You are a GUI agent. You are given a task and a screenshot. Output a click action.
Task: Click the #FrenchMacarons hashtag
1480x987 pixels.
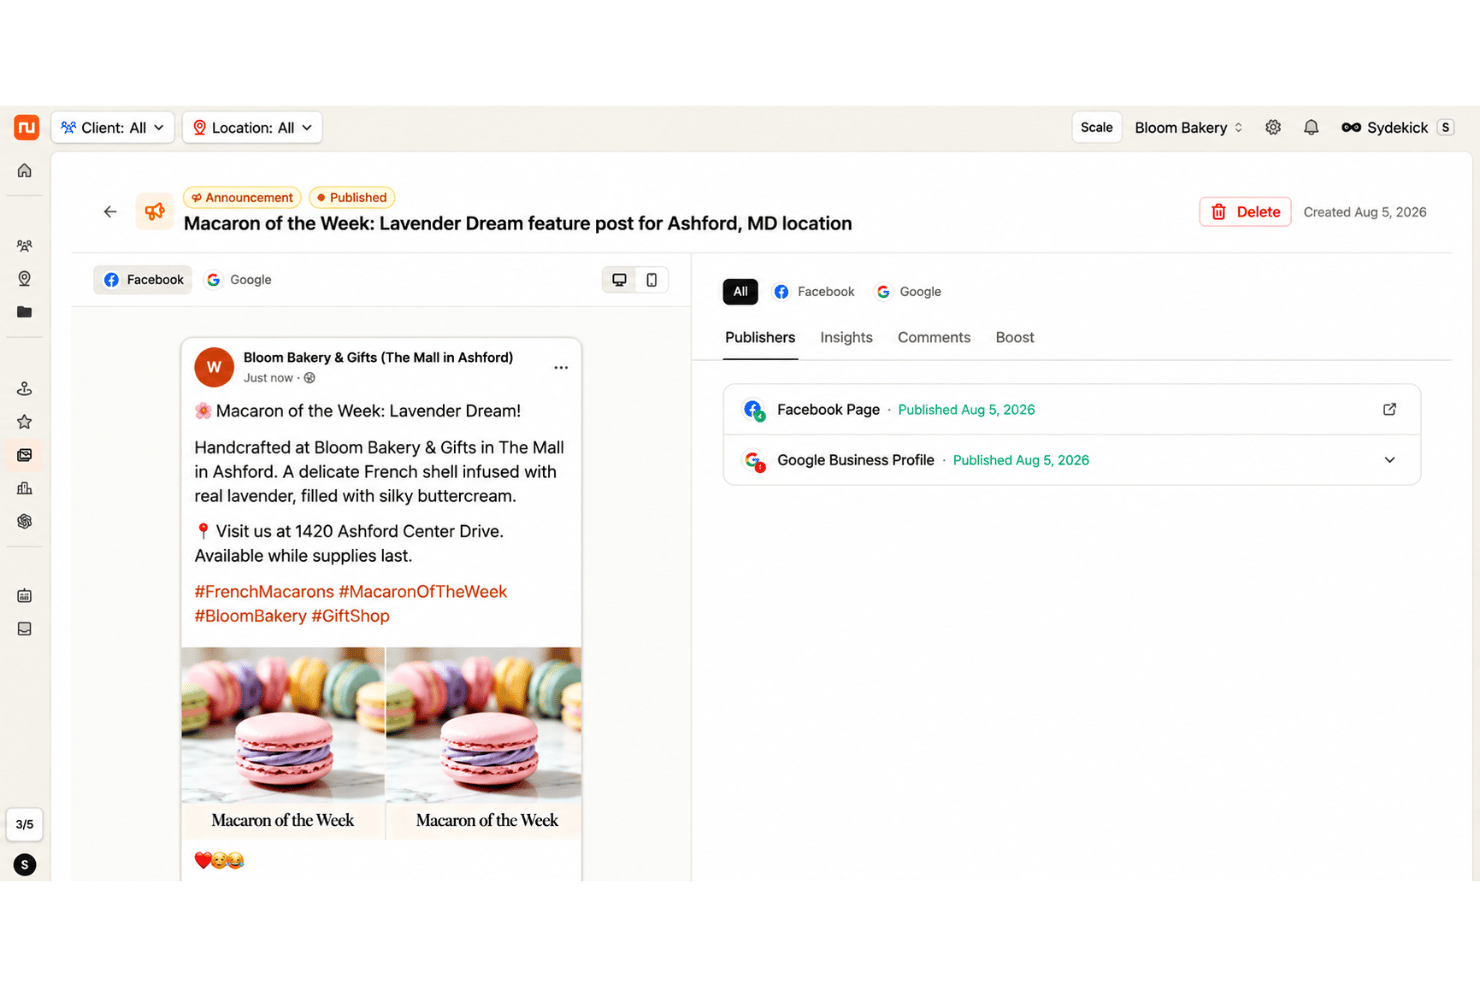264,592
